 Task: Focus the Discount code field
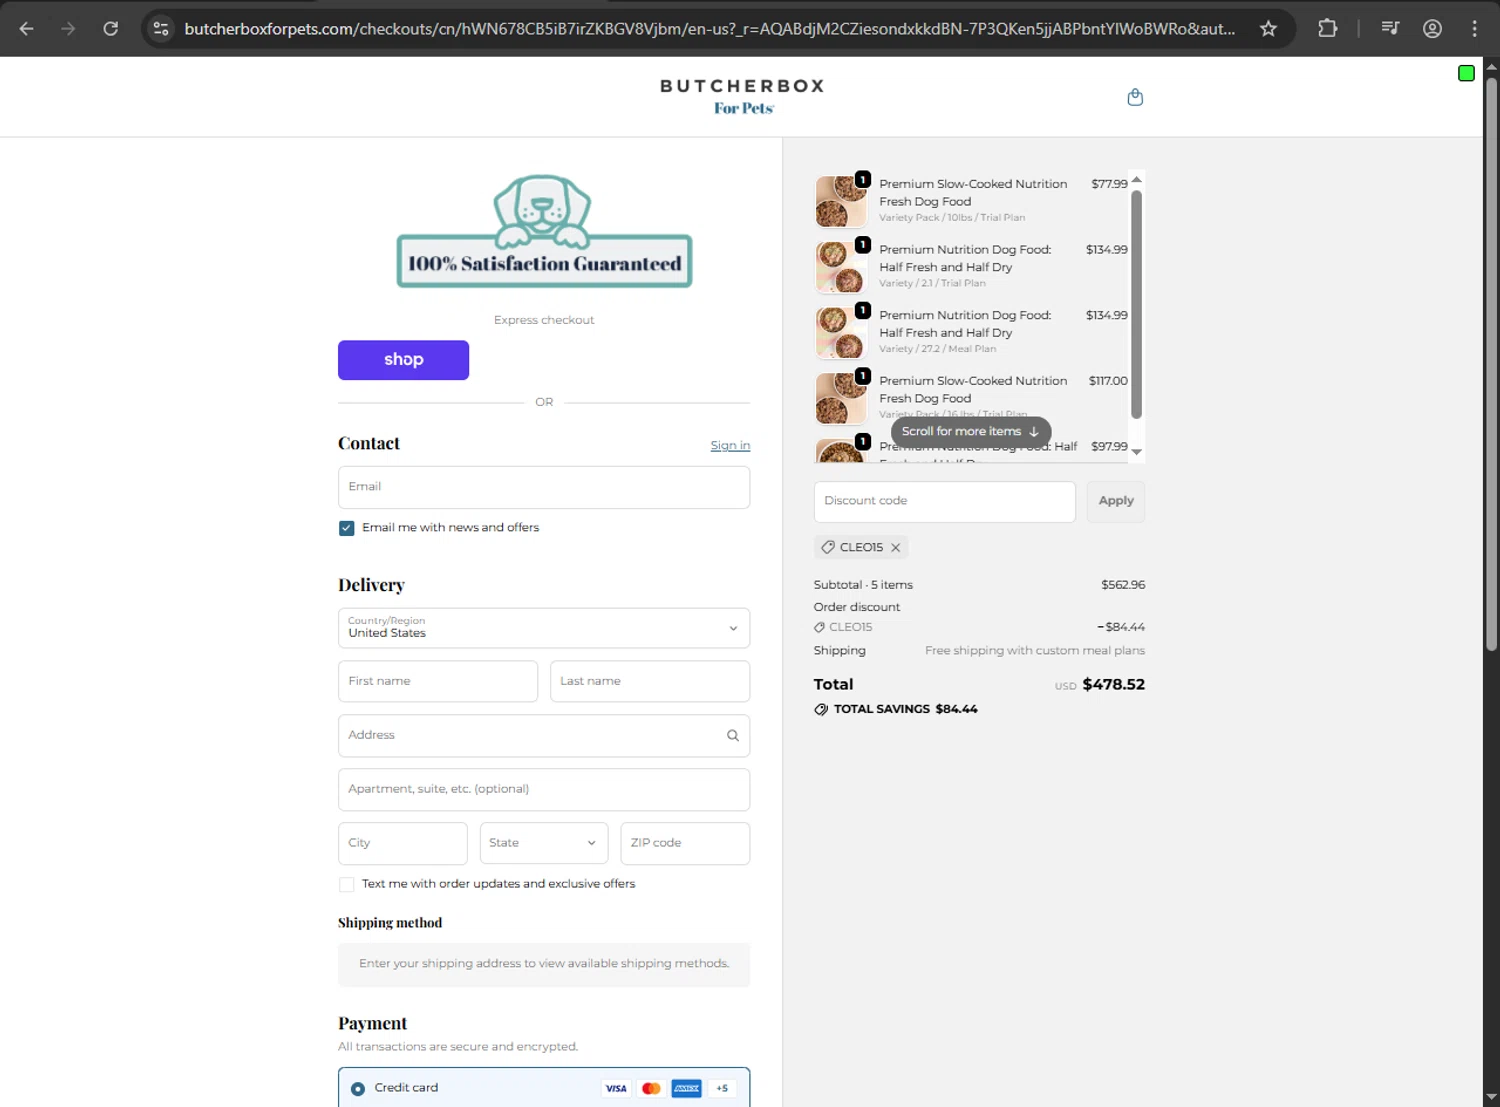point(945,501)
